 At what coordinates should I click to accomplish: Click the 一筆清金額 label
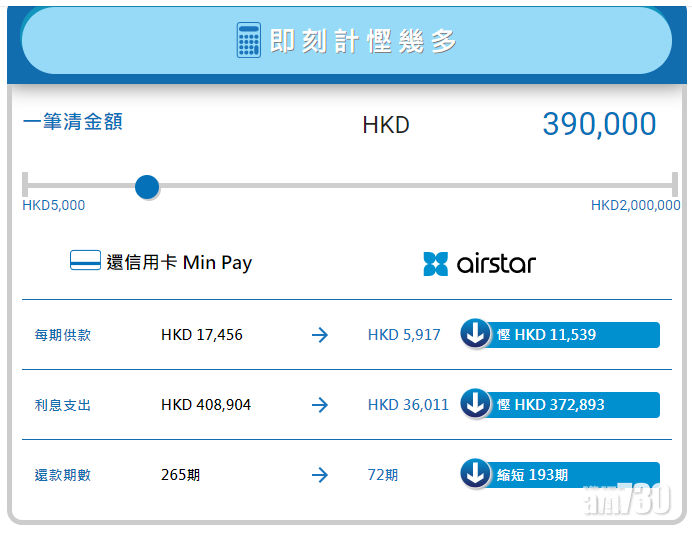[x=73, y=122]
